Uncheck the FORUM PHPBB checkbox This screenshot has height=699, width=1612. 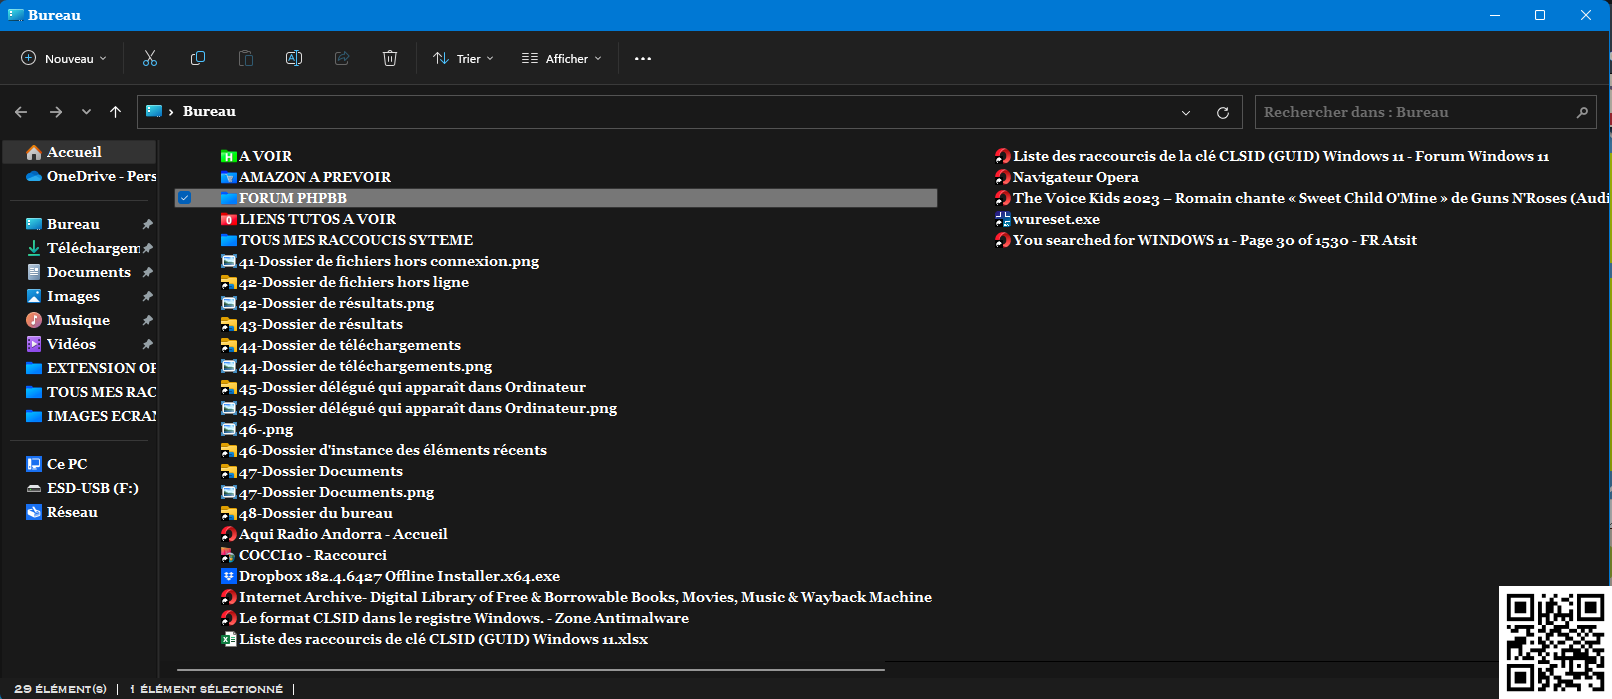click(x=185, y=198)
